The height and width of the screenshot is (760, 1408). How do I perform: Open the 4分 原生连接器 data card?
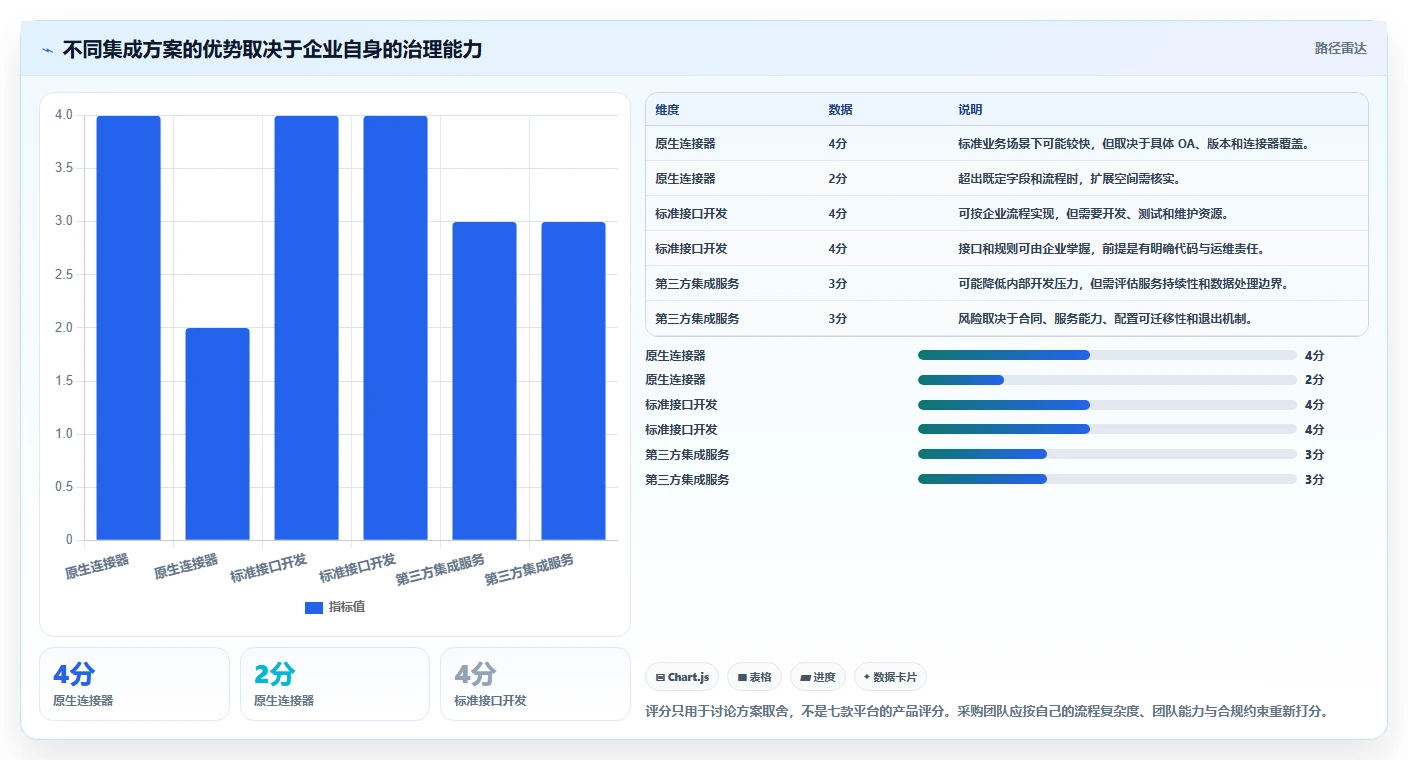point(134,684)
